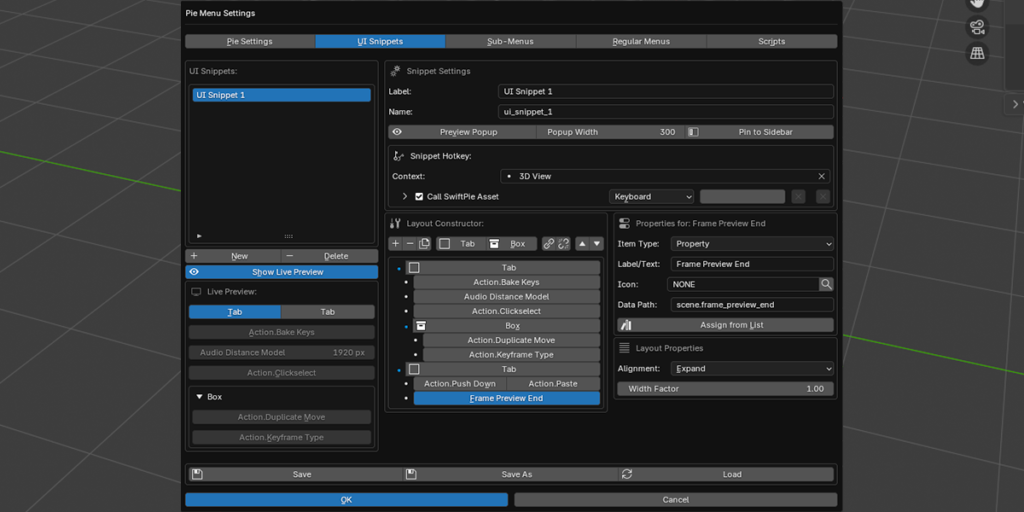Viewport: 1024px width, 512px height.
Task: Click the Pin to Sidebar panel icon
Action: [693, 132]
